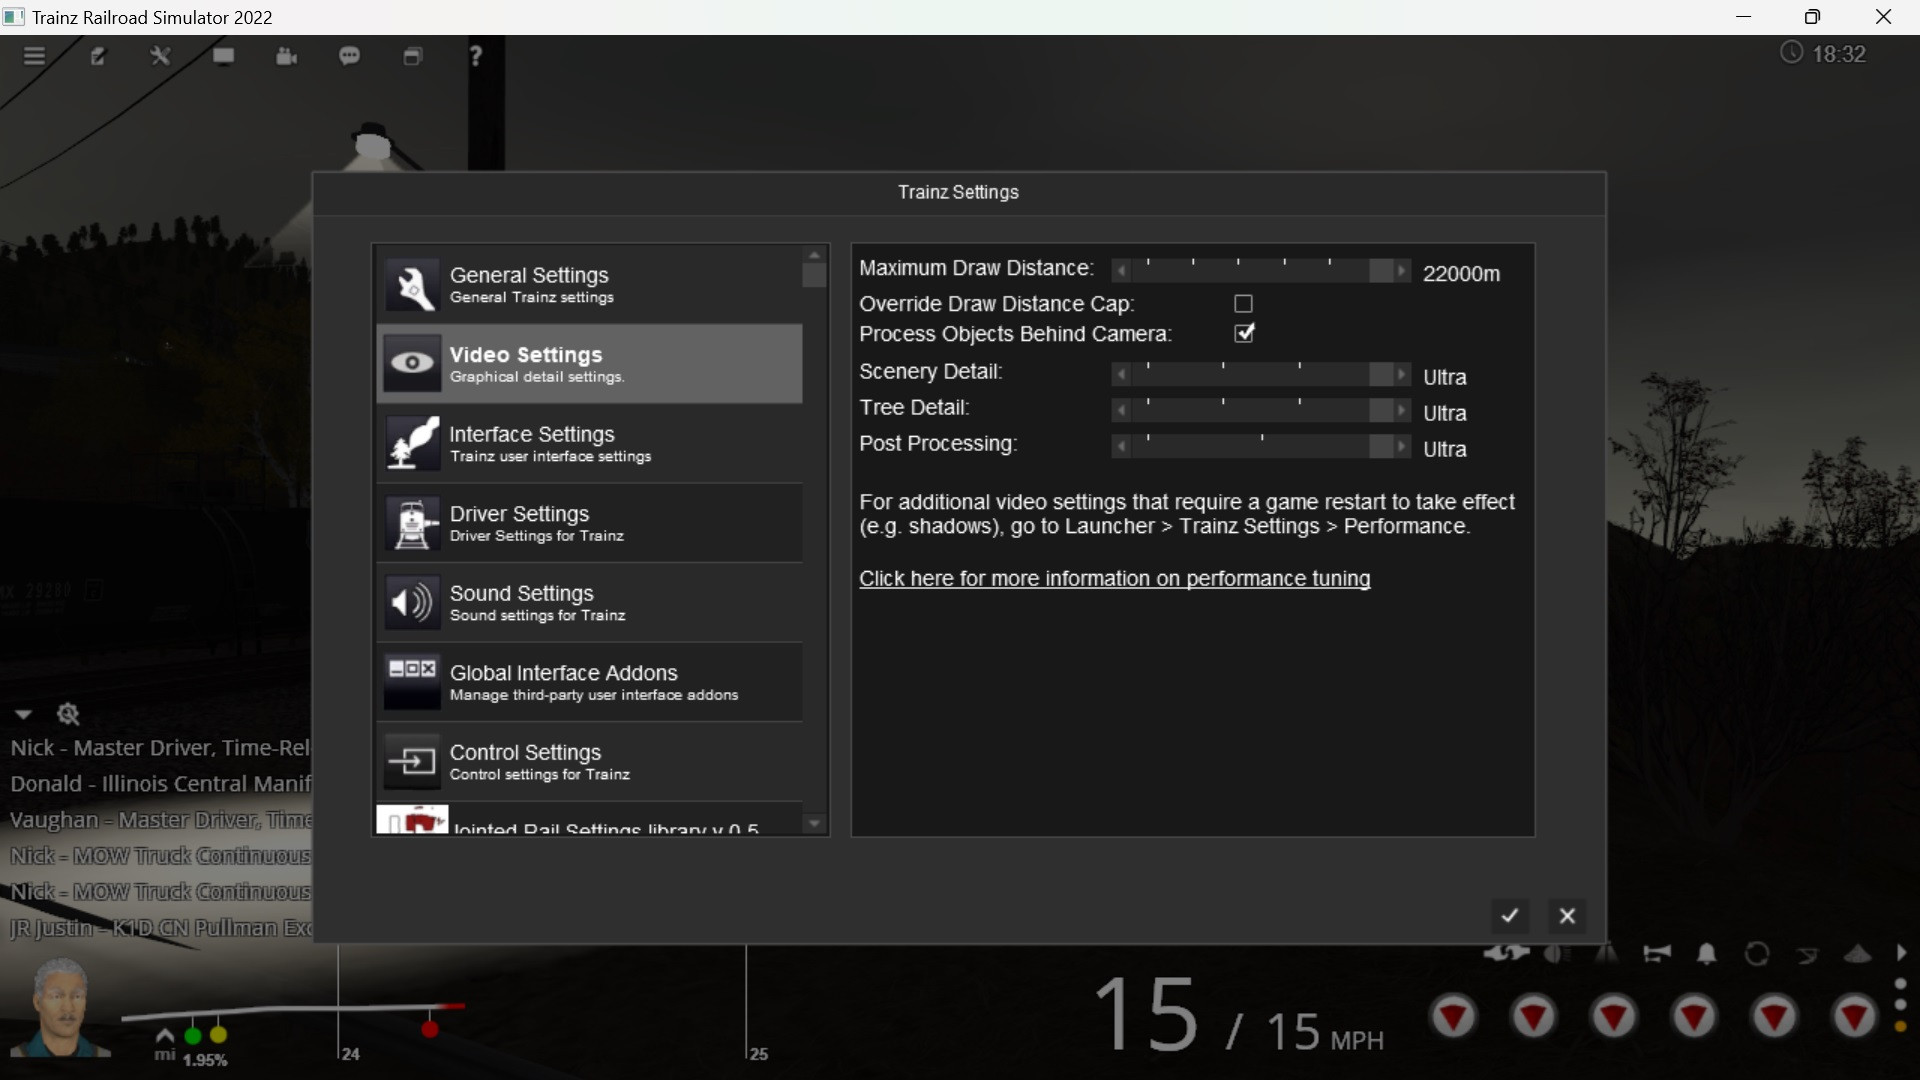Select Global Interface Addons category
The height and width of the screenshot is (1080, 1920).
[x=589, y=682]
